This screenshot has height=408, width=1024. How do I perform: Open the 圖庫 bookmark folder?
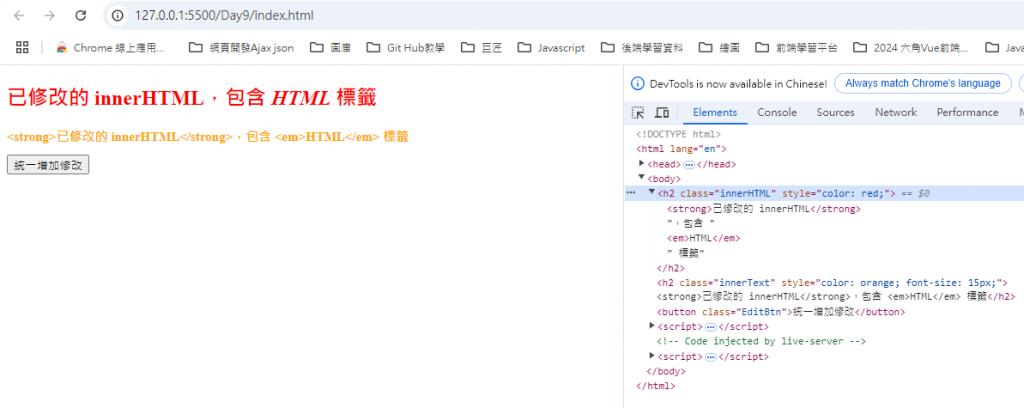point(330,48)
